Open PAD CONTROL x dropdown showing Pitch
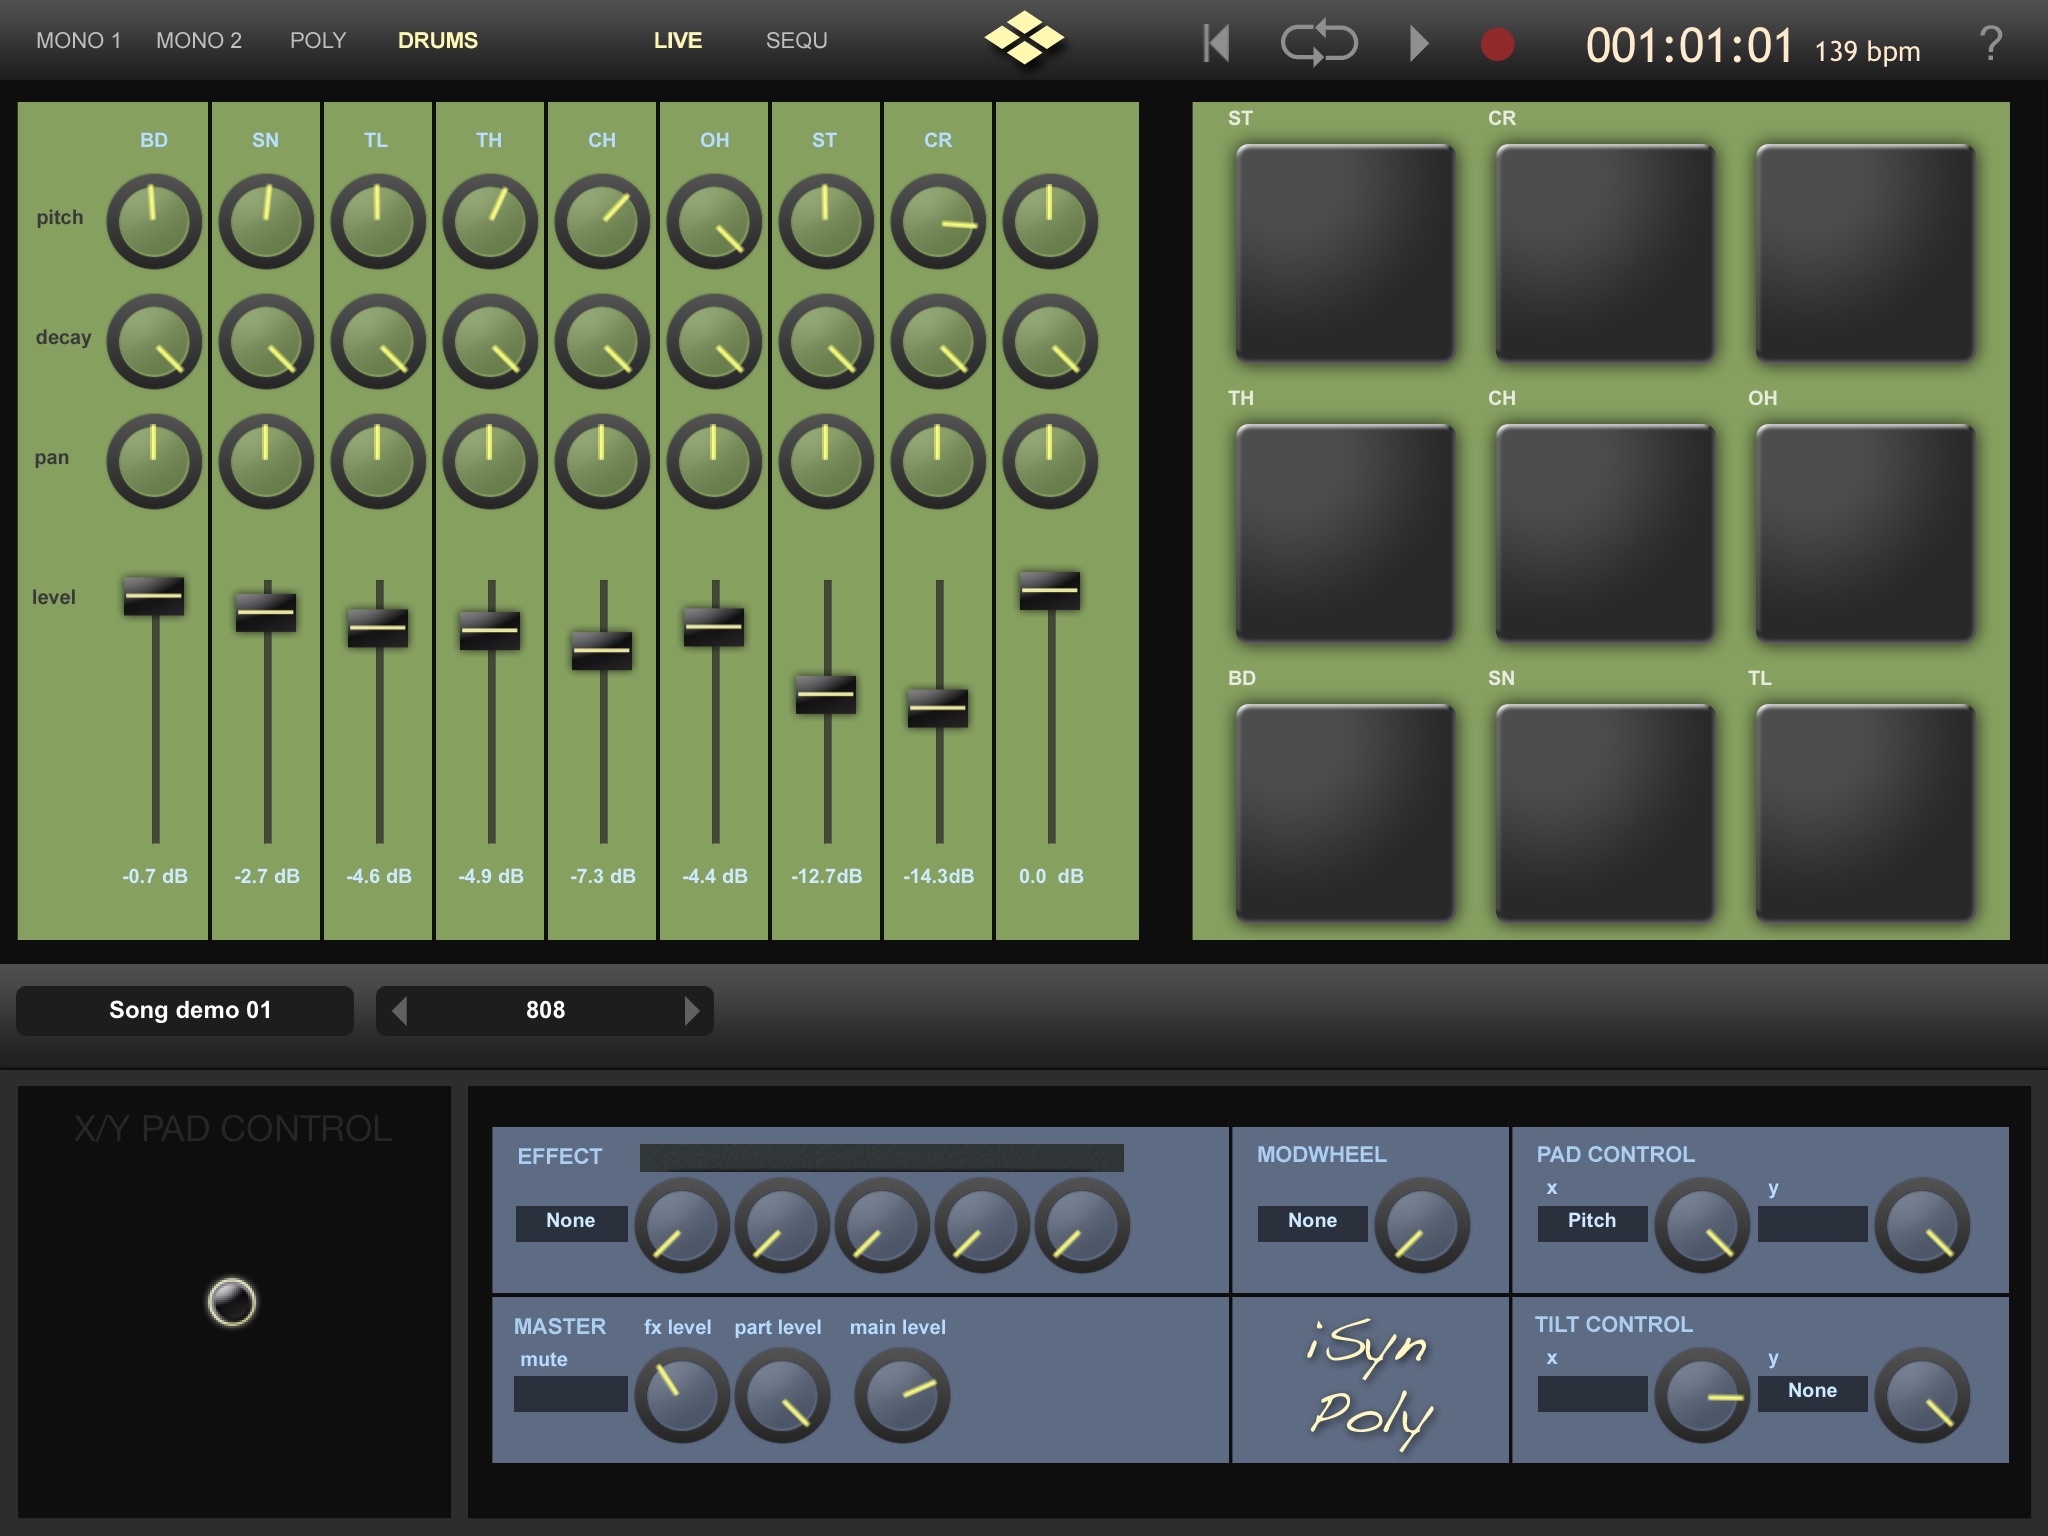Screen dimensions: 2048x1536 1592,1222
